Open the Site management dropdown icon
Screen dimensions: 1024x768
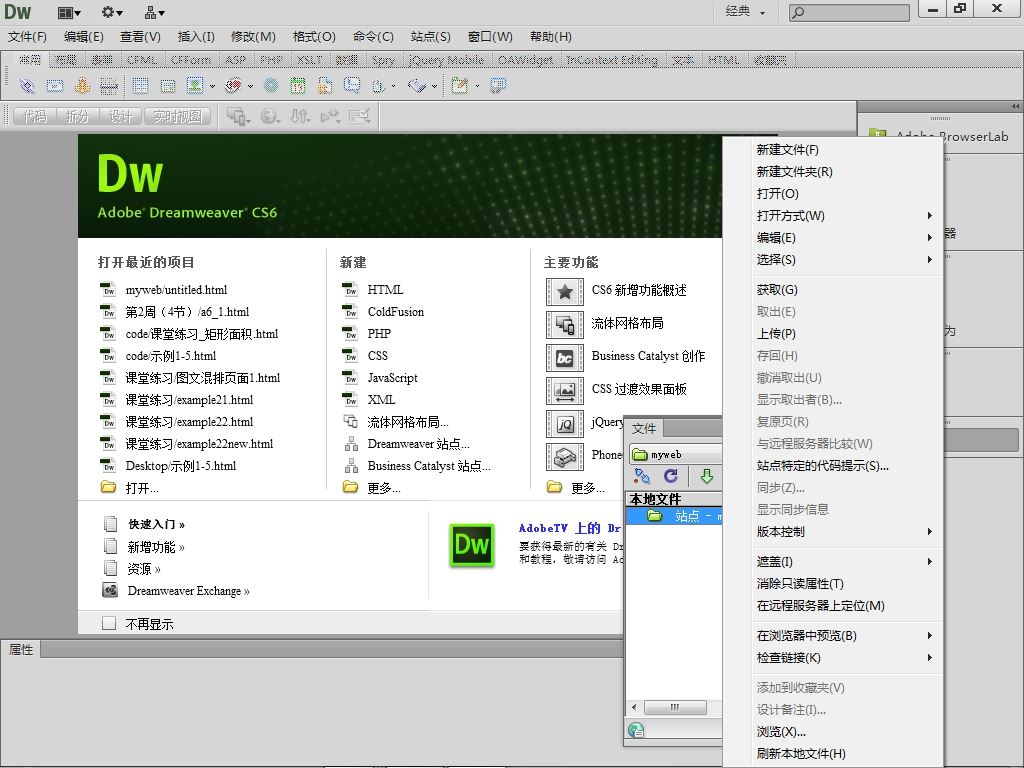point(155,12)
